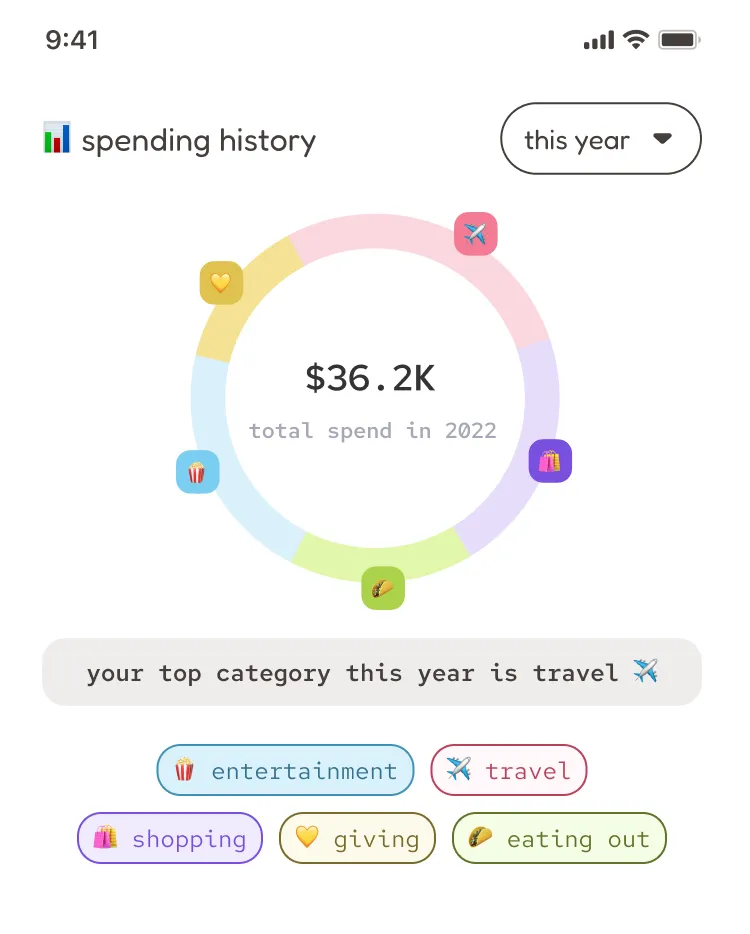Switch to the travel category pill
This screenshot has width=750, height=934.
[509, 770]
